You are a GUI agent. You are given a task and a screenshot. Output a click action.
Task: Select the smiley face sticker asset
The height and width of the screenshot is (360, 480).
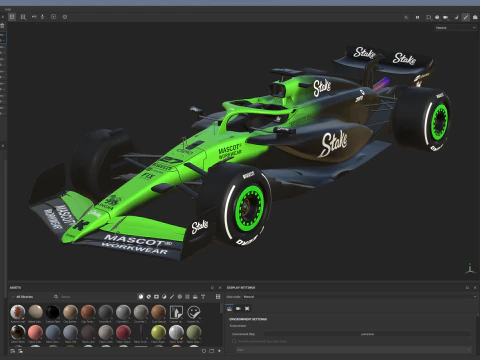(x=194, y=313)
